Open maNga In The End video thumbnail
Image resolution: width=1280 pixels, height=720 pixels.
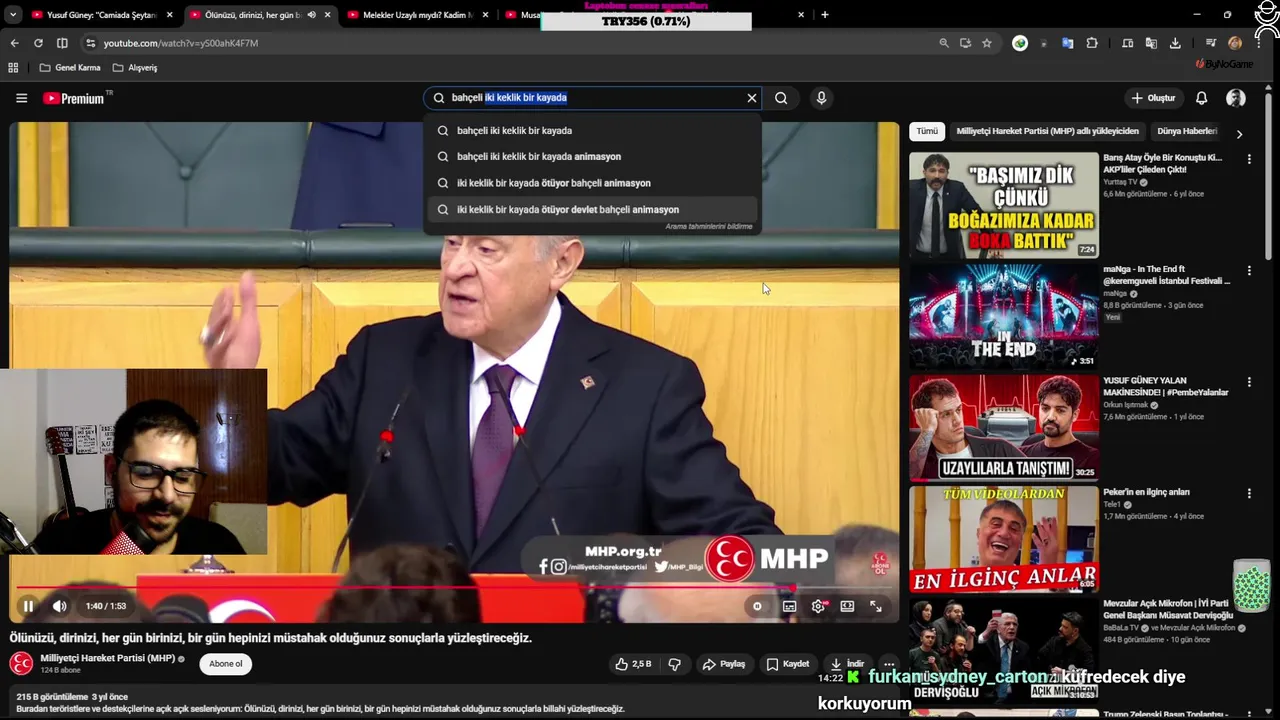click(1003, 316)
